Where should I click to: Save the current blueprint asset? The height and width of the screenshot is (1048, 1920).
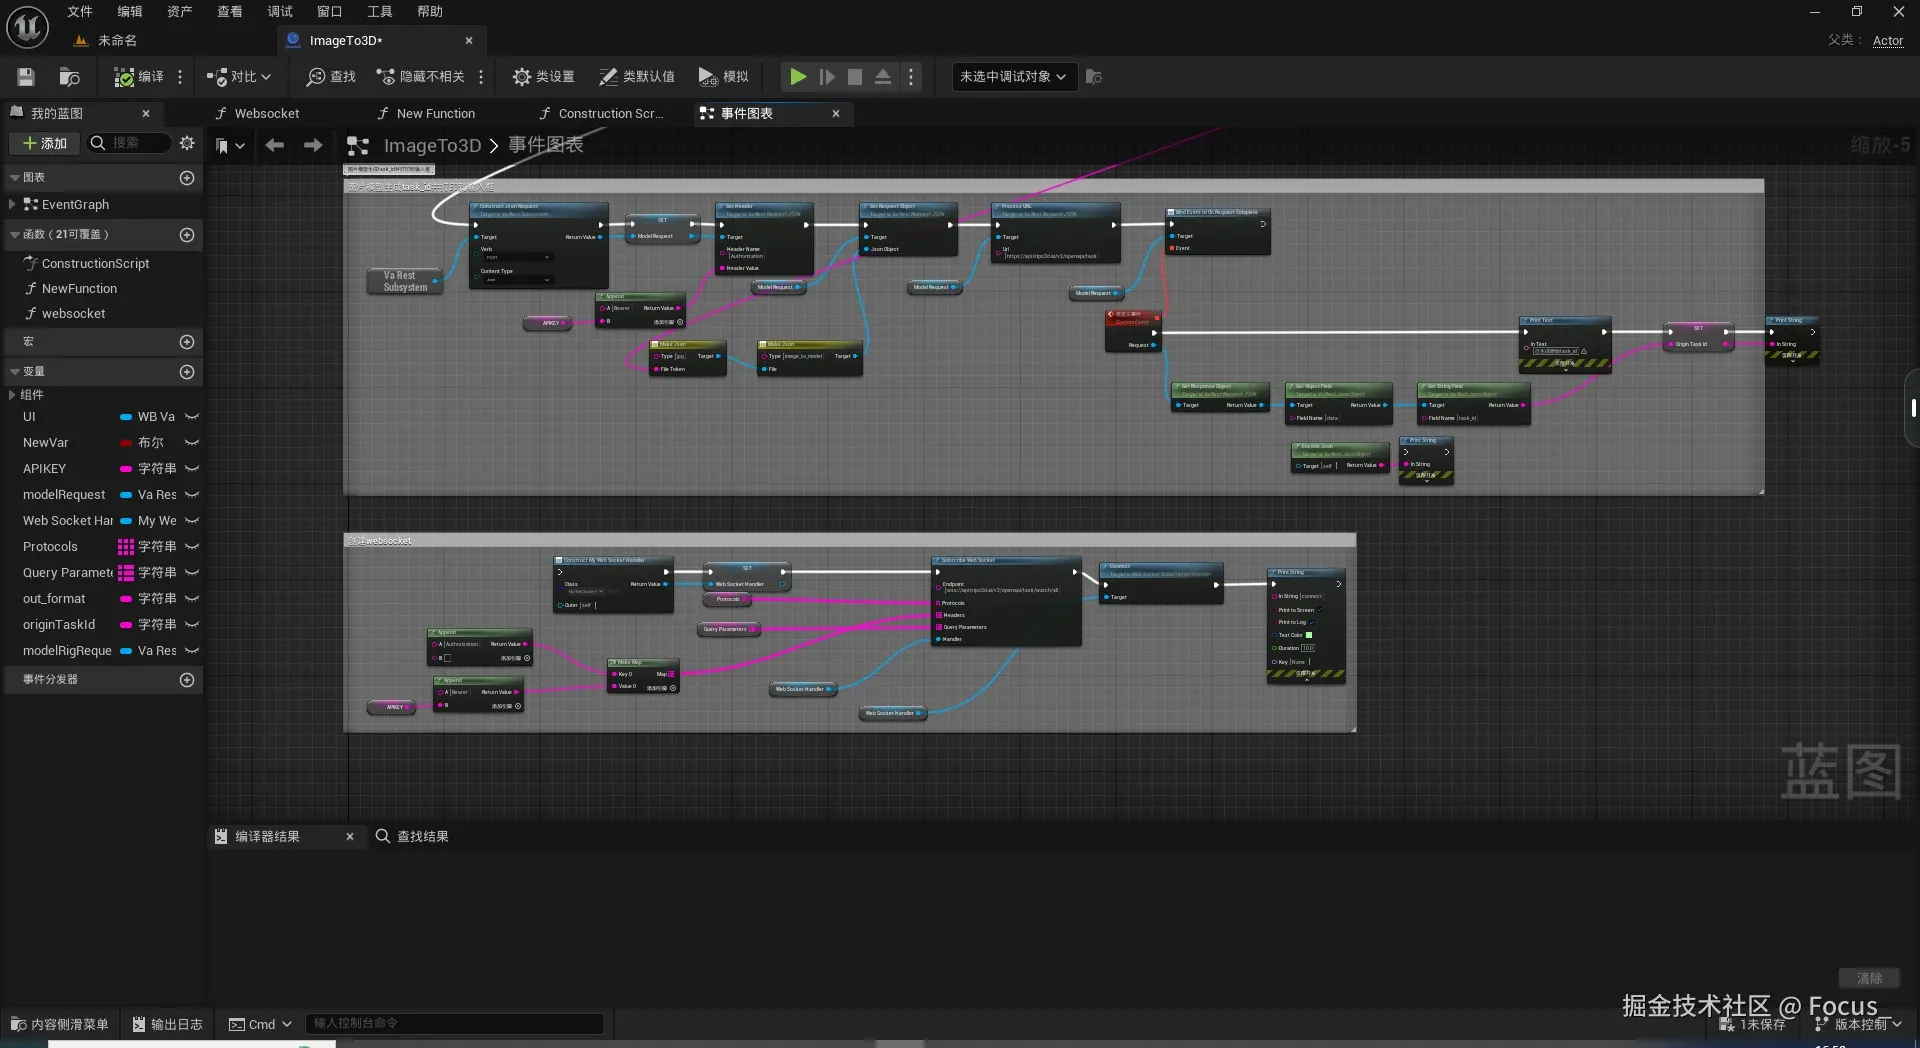[x=26, y=77]
